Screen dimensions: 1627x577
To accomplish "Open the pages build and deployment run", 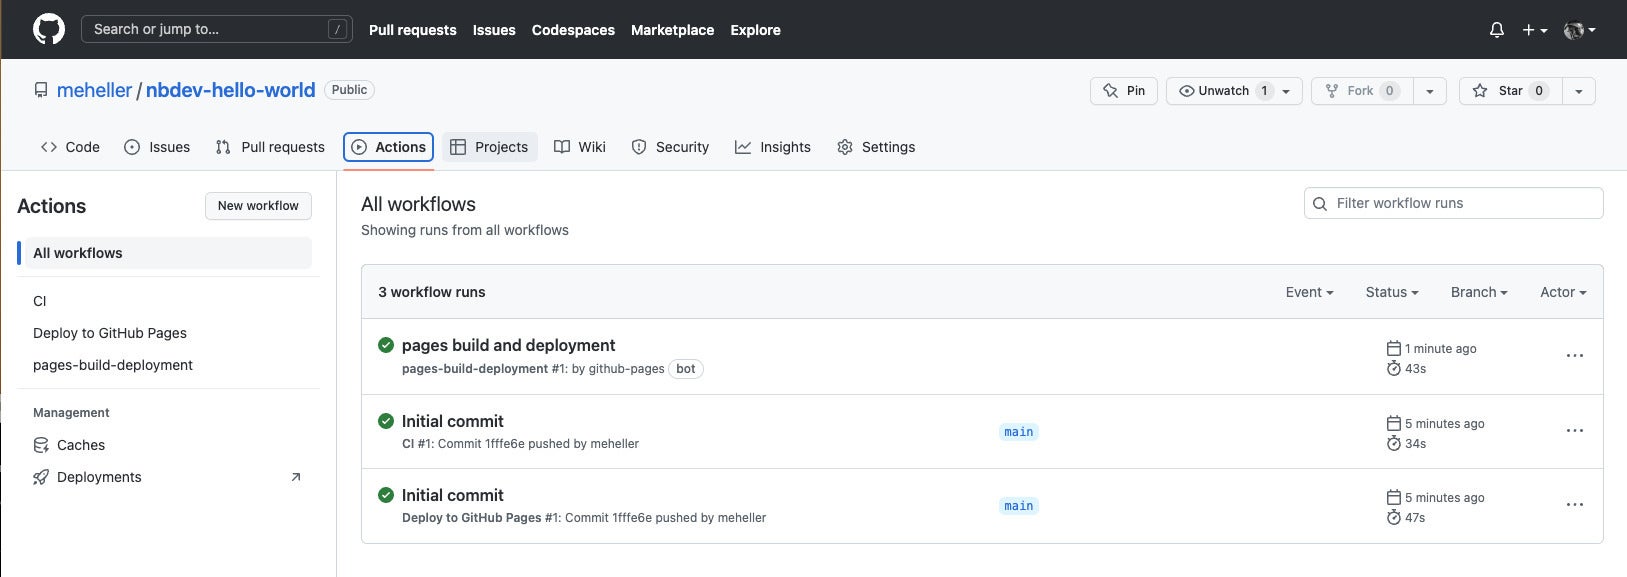I will (x=508, y=345).
